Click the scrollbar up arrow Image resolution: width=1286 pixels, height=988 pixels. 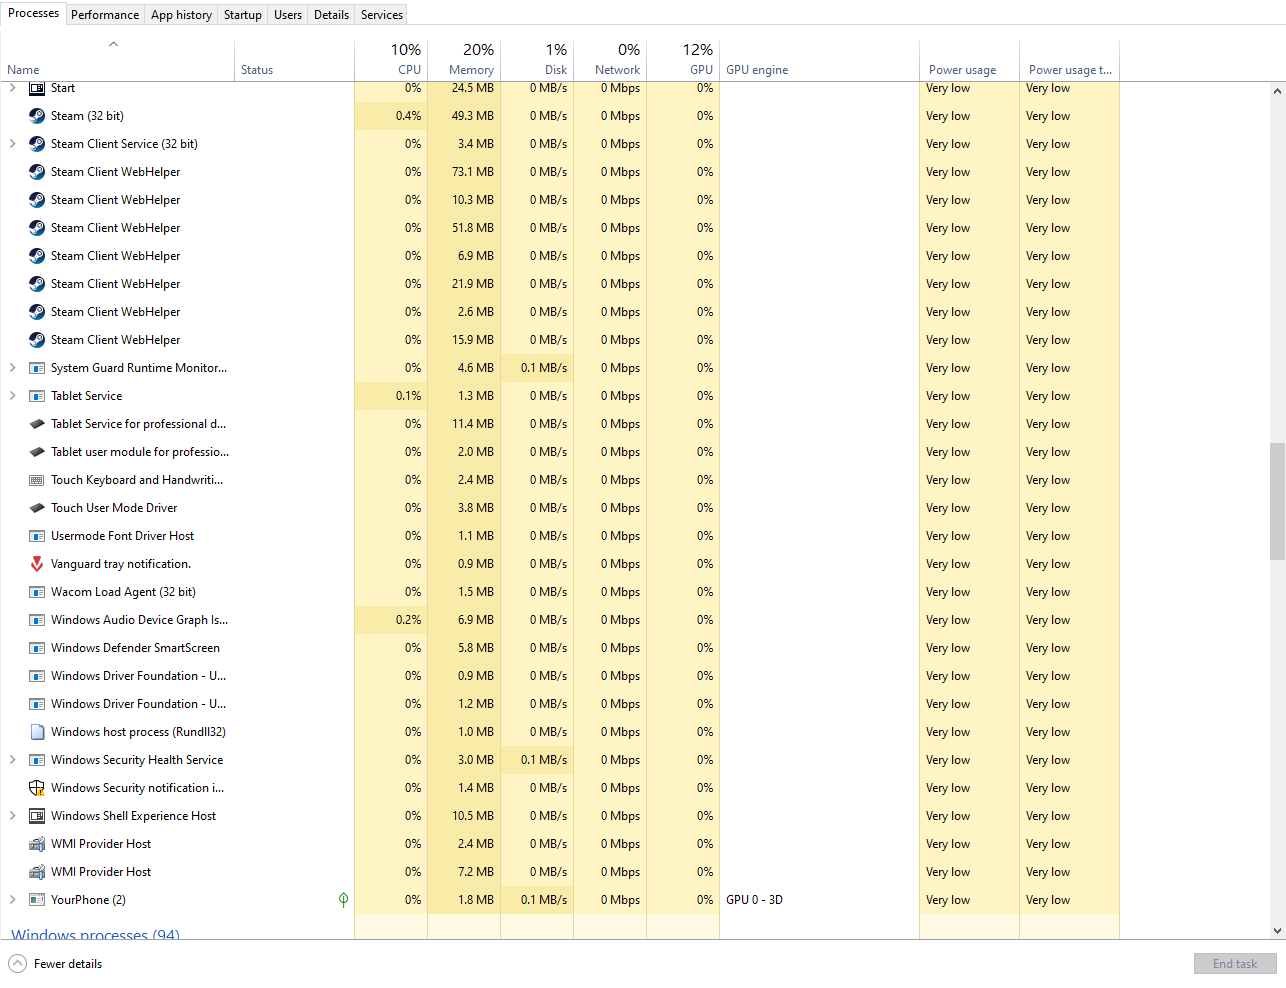tap(1277, 91)
